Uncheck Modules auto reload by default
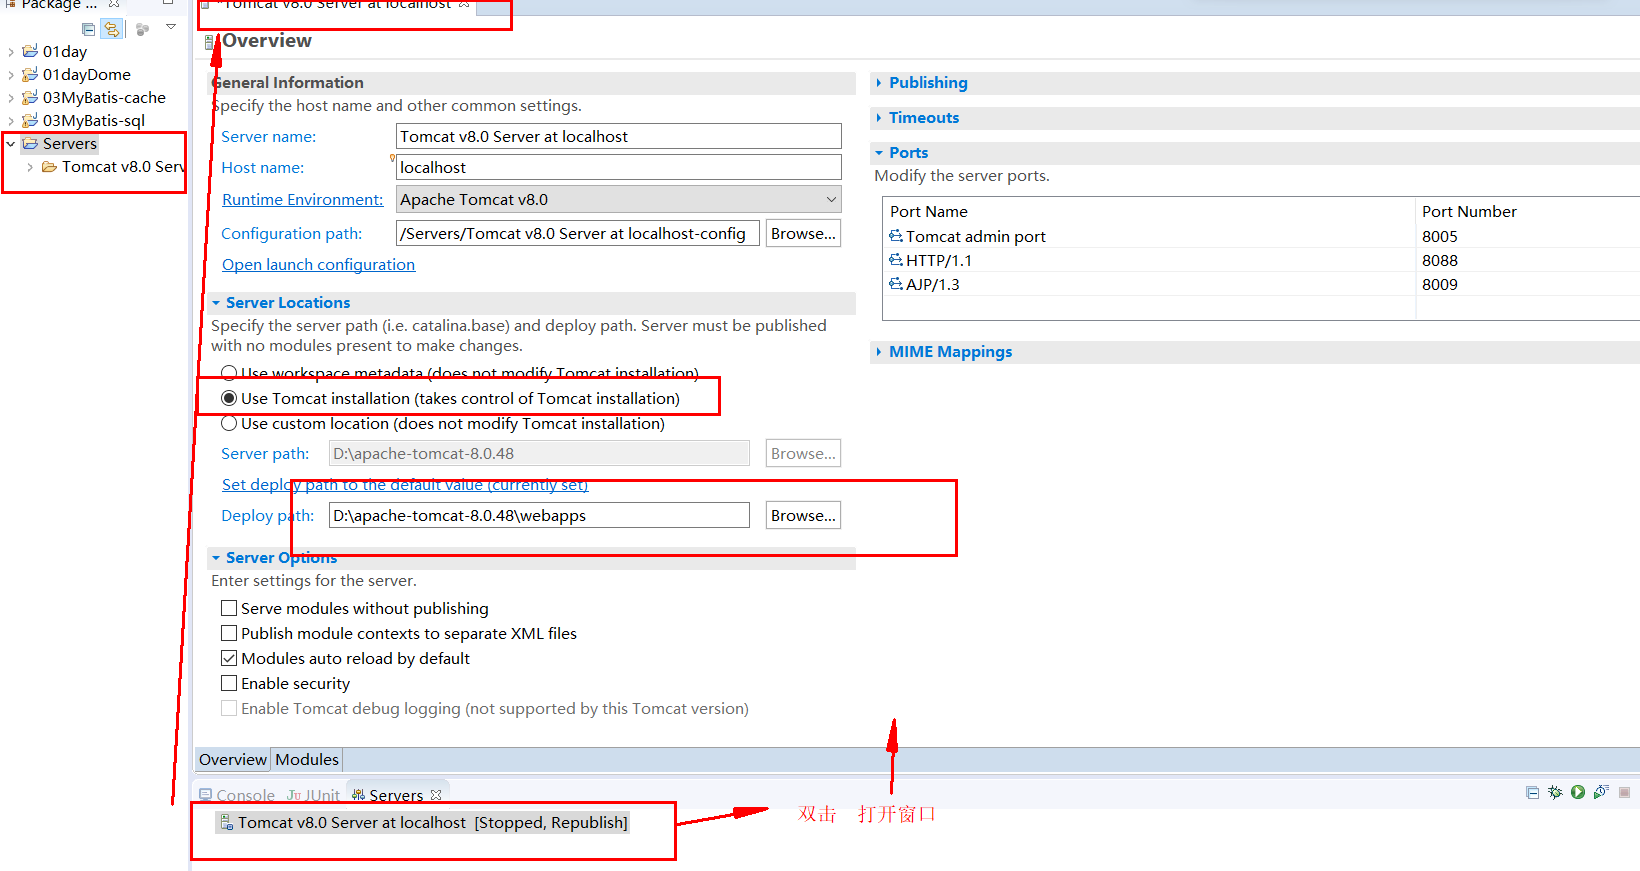 [x=229, y=658]
